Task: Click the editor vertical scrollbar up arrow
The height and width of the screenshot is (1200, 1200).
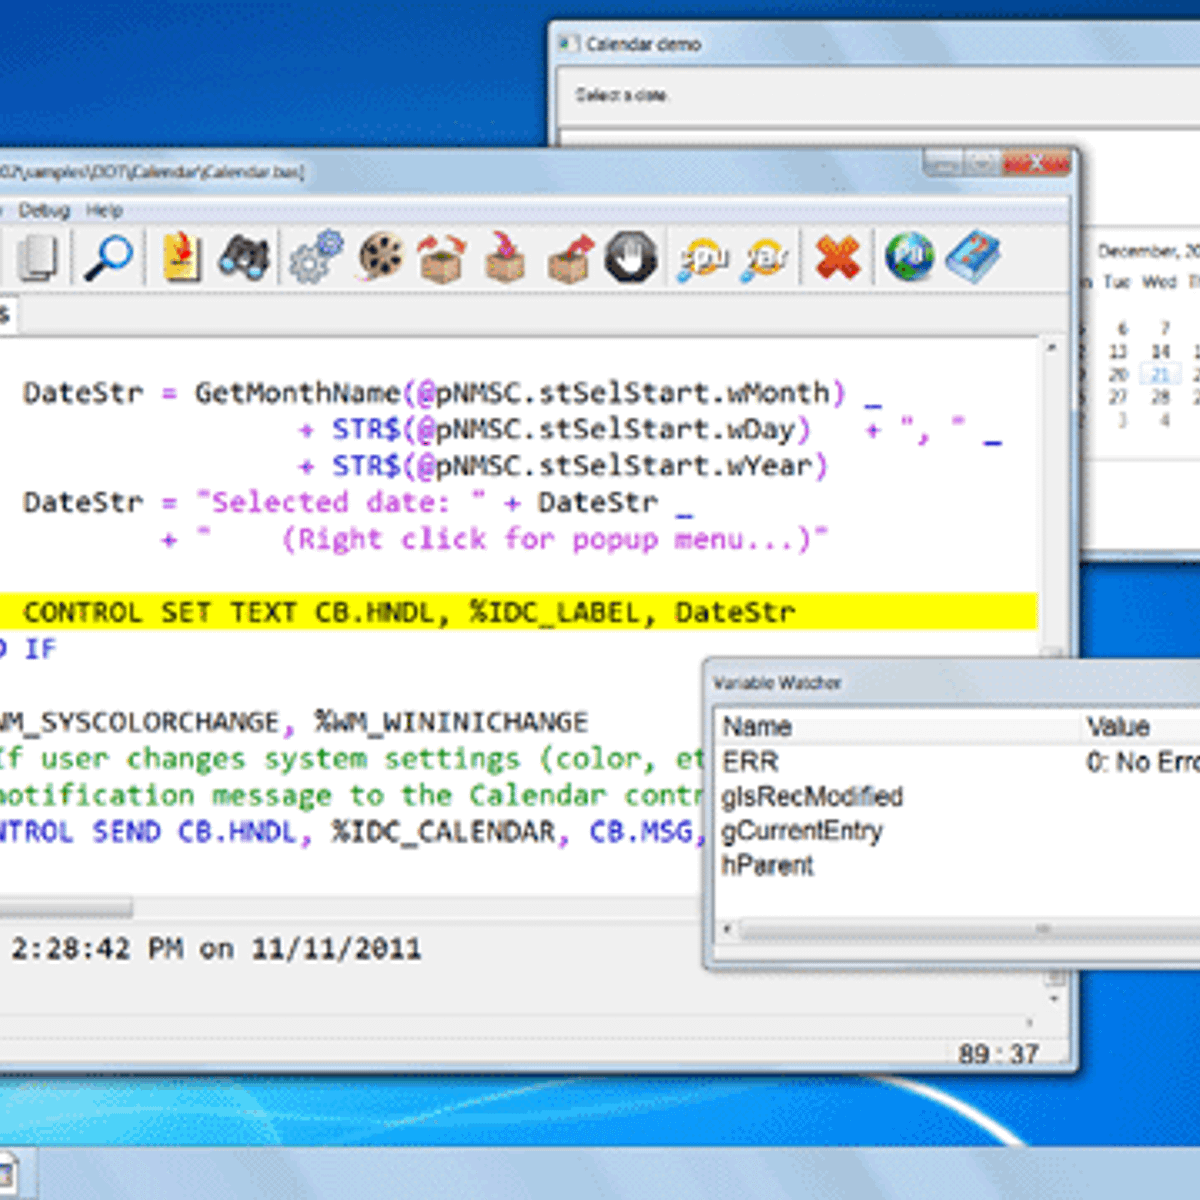Action: click(1051, 348)
